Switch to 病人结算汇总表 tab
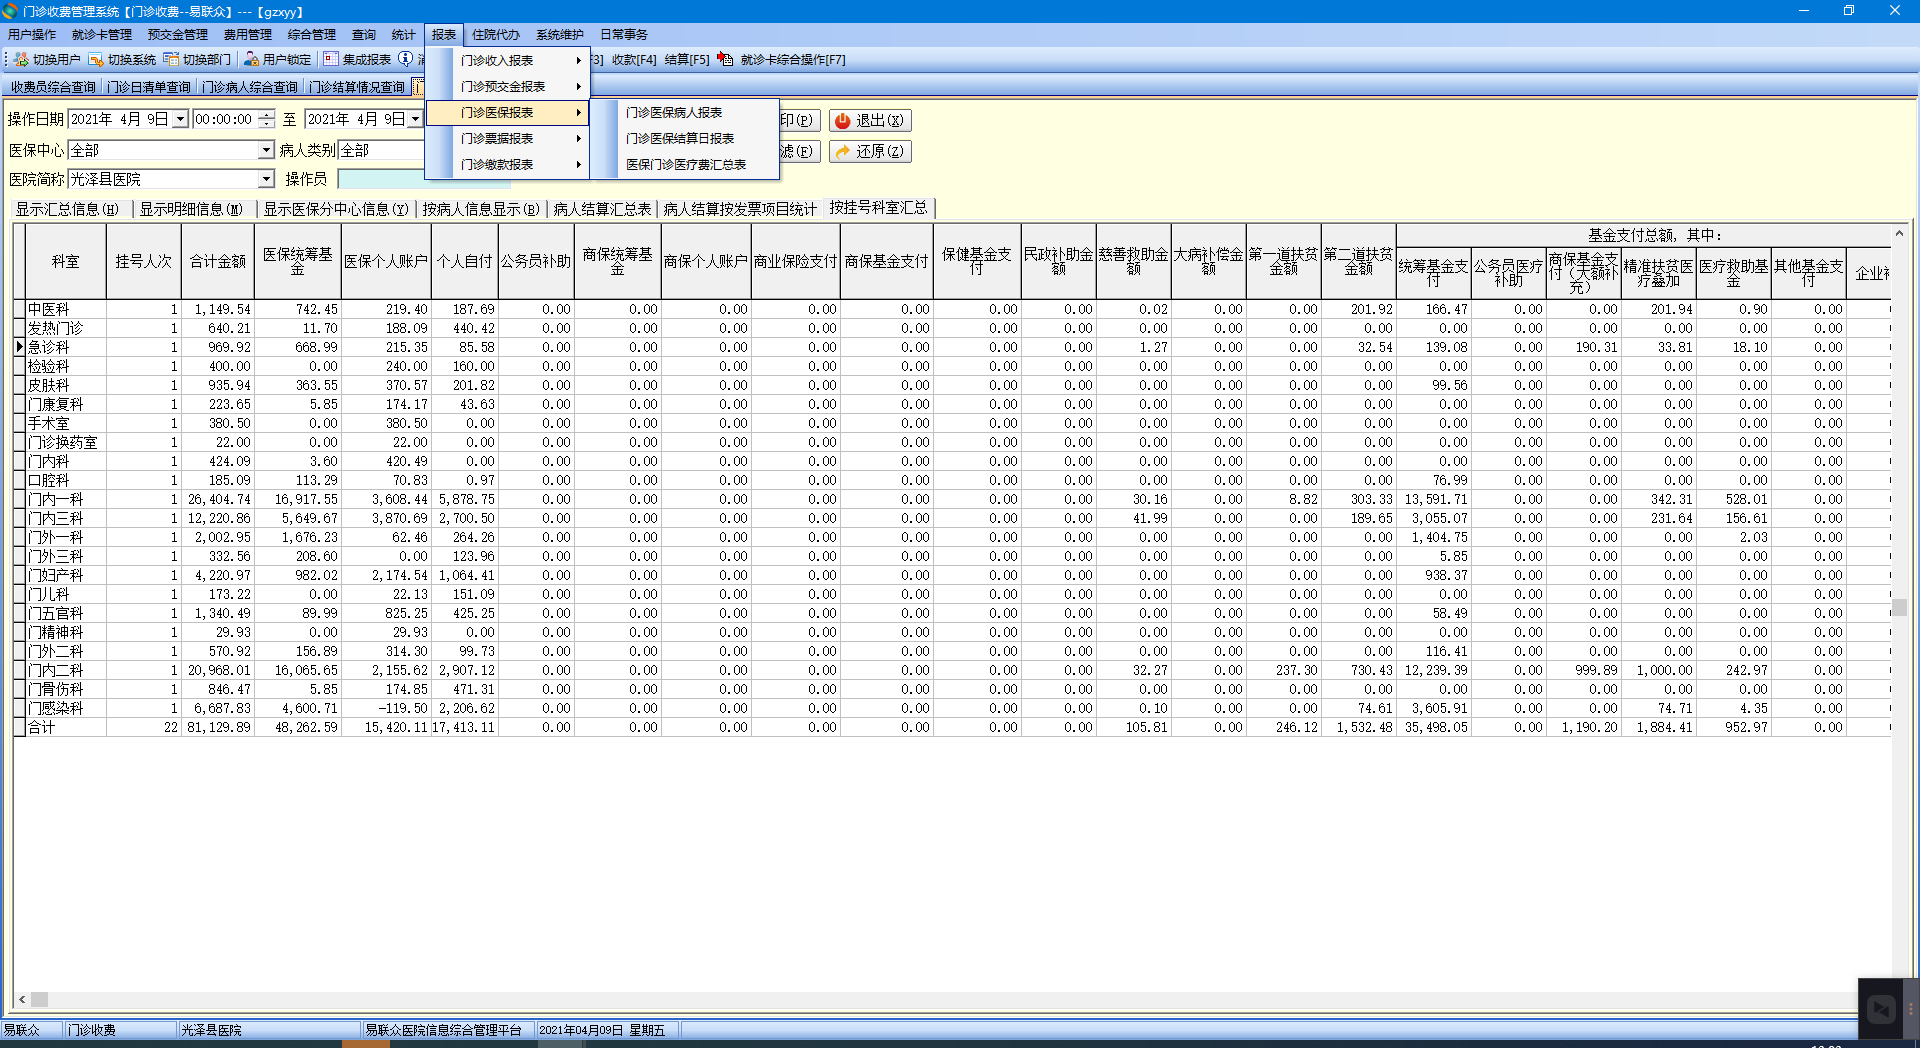 [602, 209]
